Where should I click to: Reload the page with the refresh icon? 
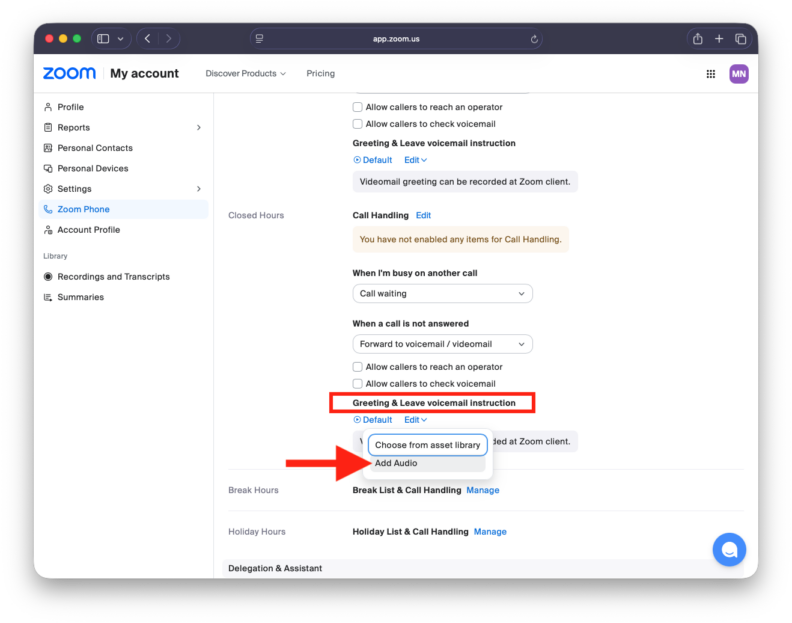click(x=534, y=39)
